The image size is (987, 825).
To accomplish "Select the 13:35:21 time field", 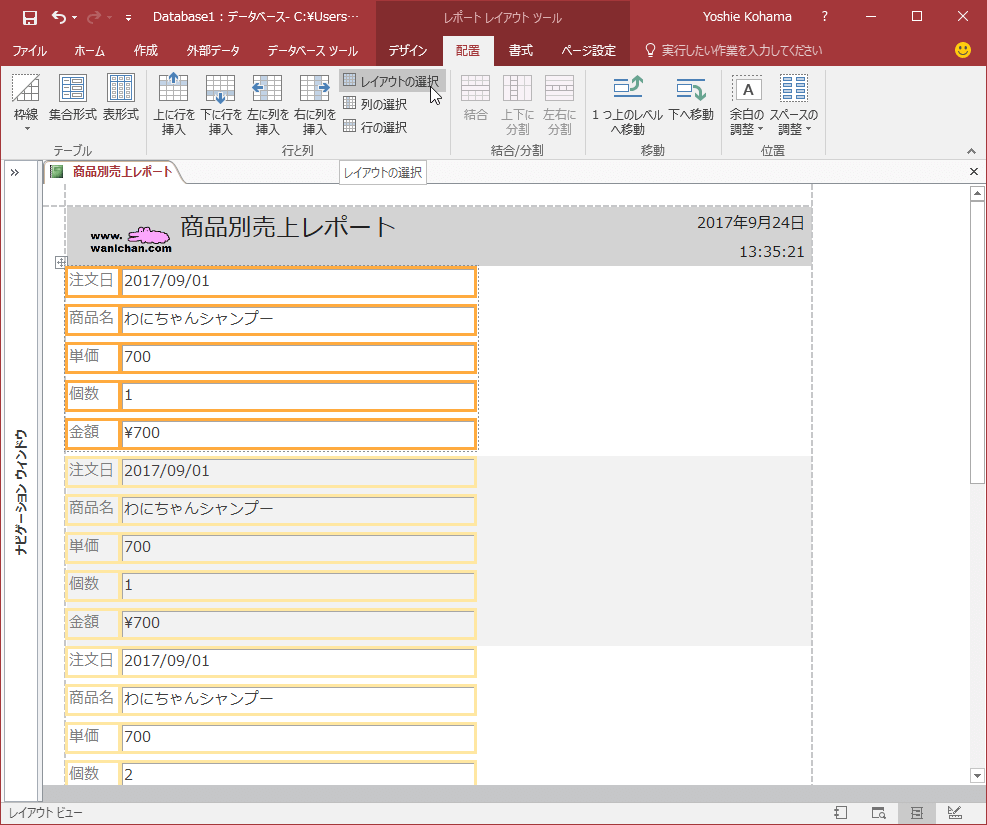I will pos(772,252).
